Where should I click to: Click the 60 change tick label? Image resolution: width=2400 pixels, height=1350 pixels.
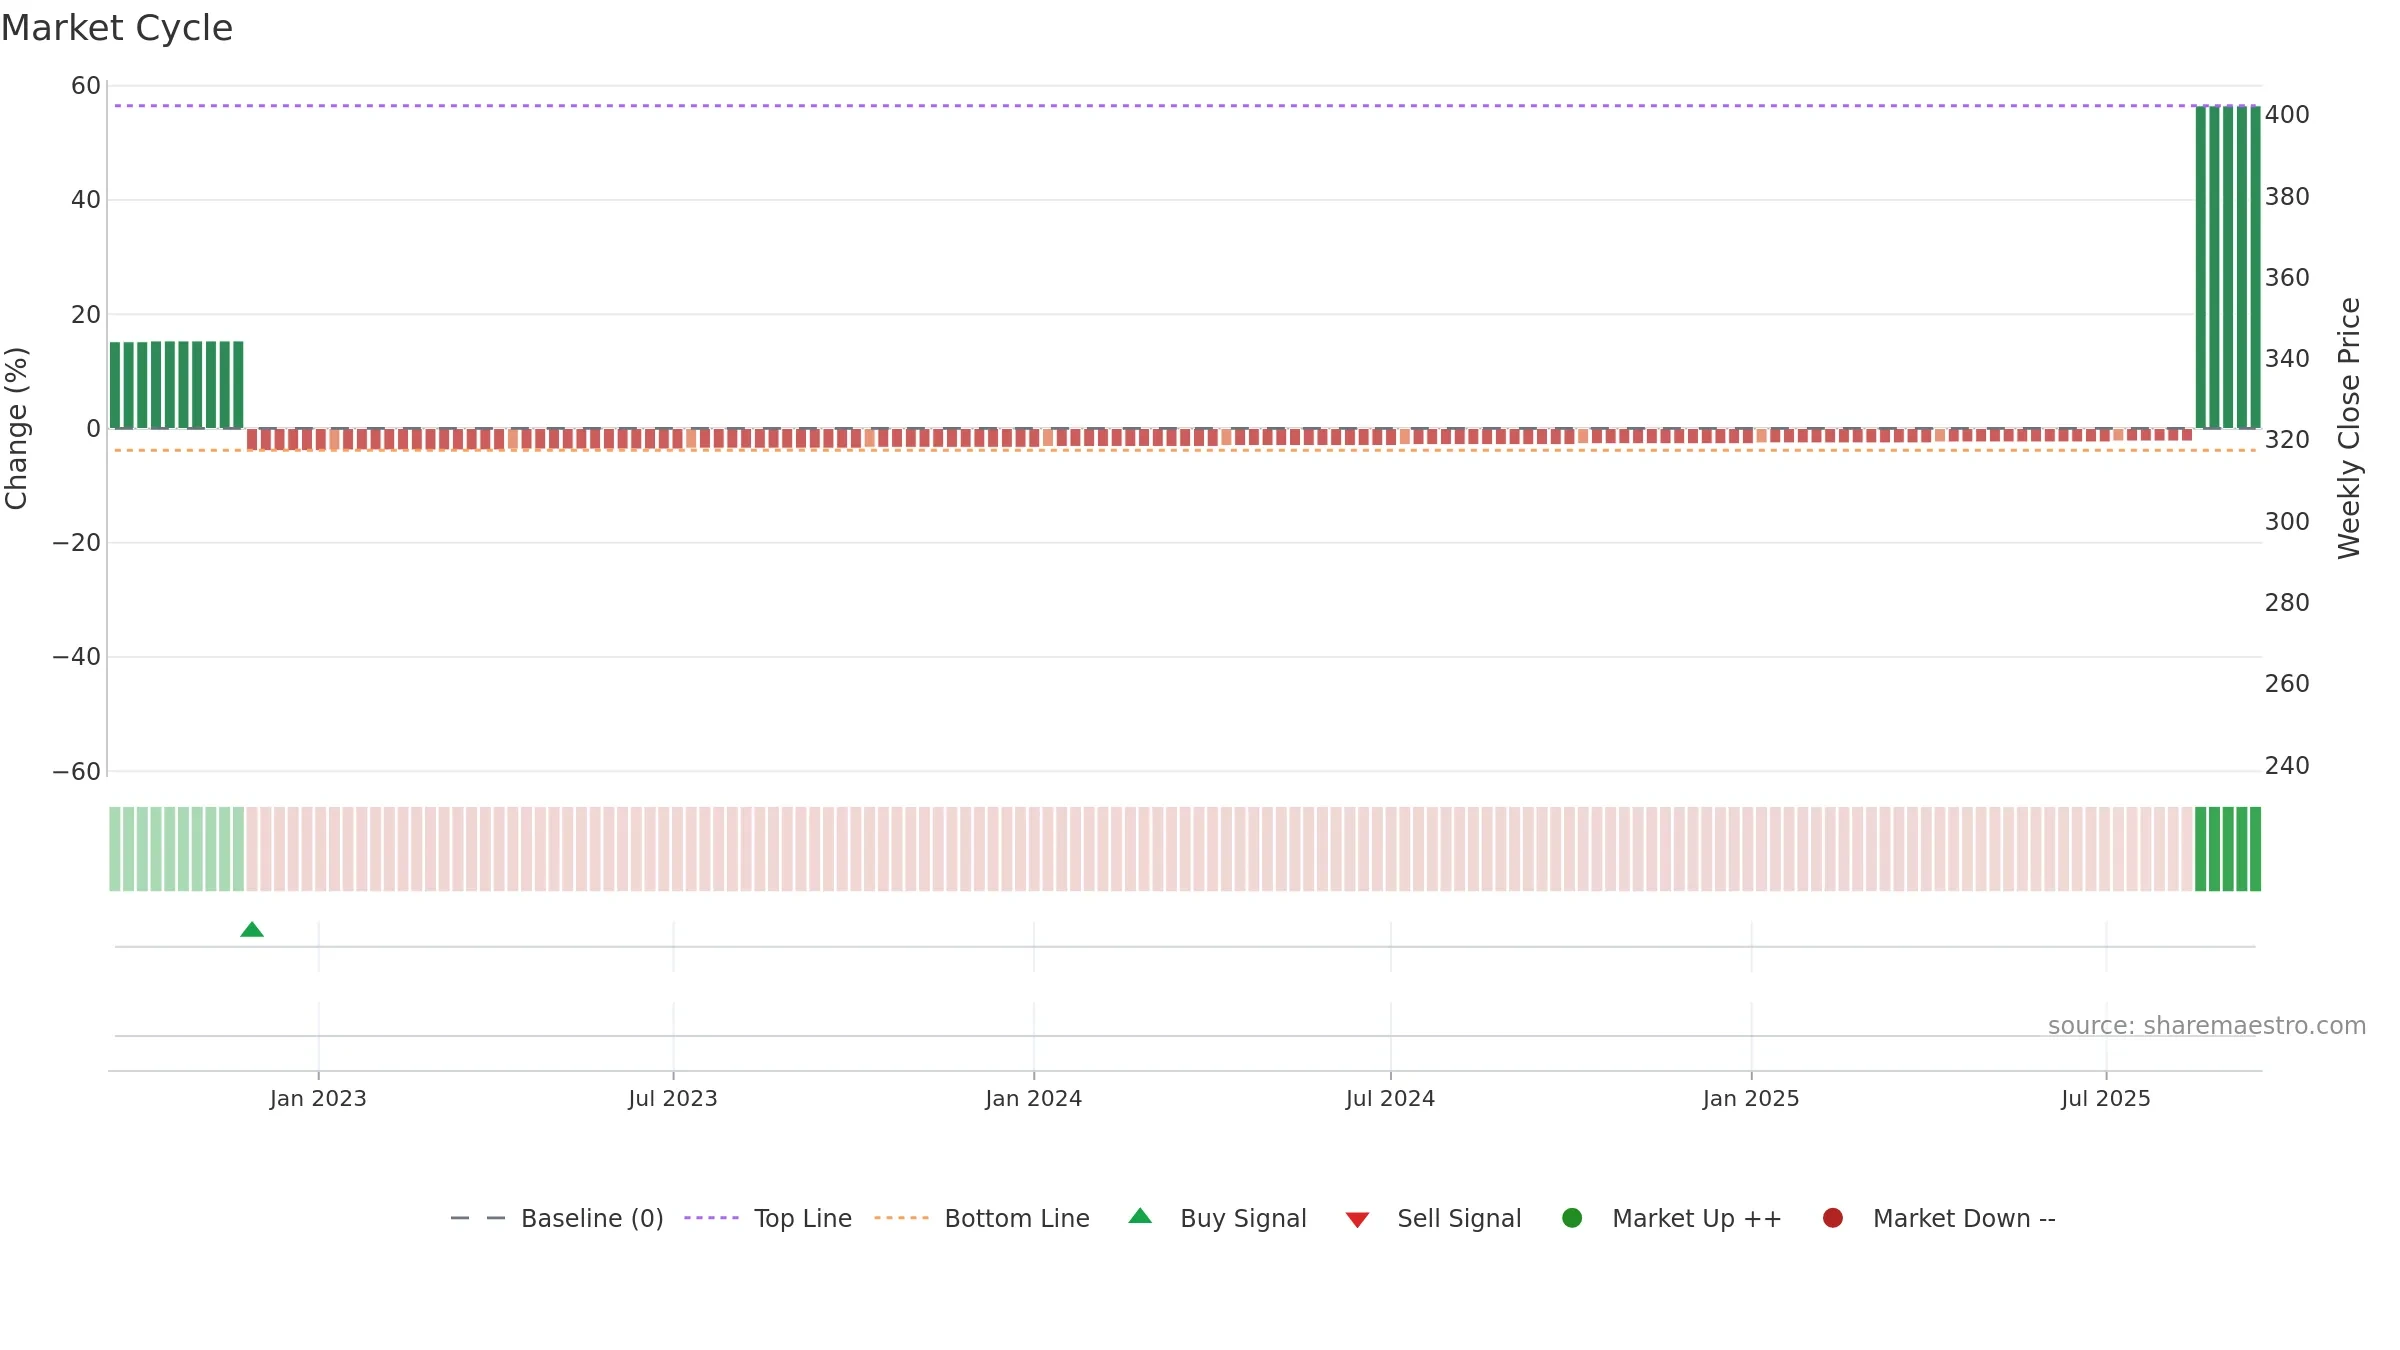(86, 86)
